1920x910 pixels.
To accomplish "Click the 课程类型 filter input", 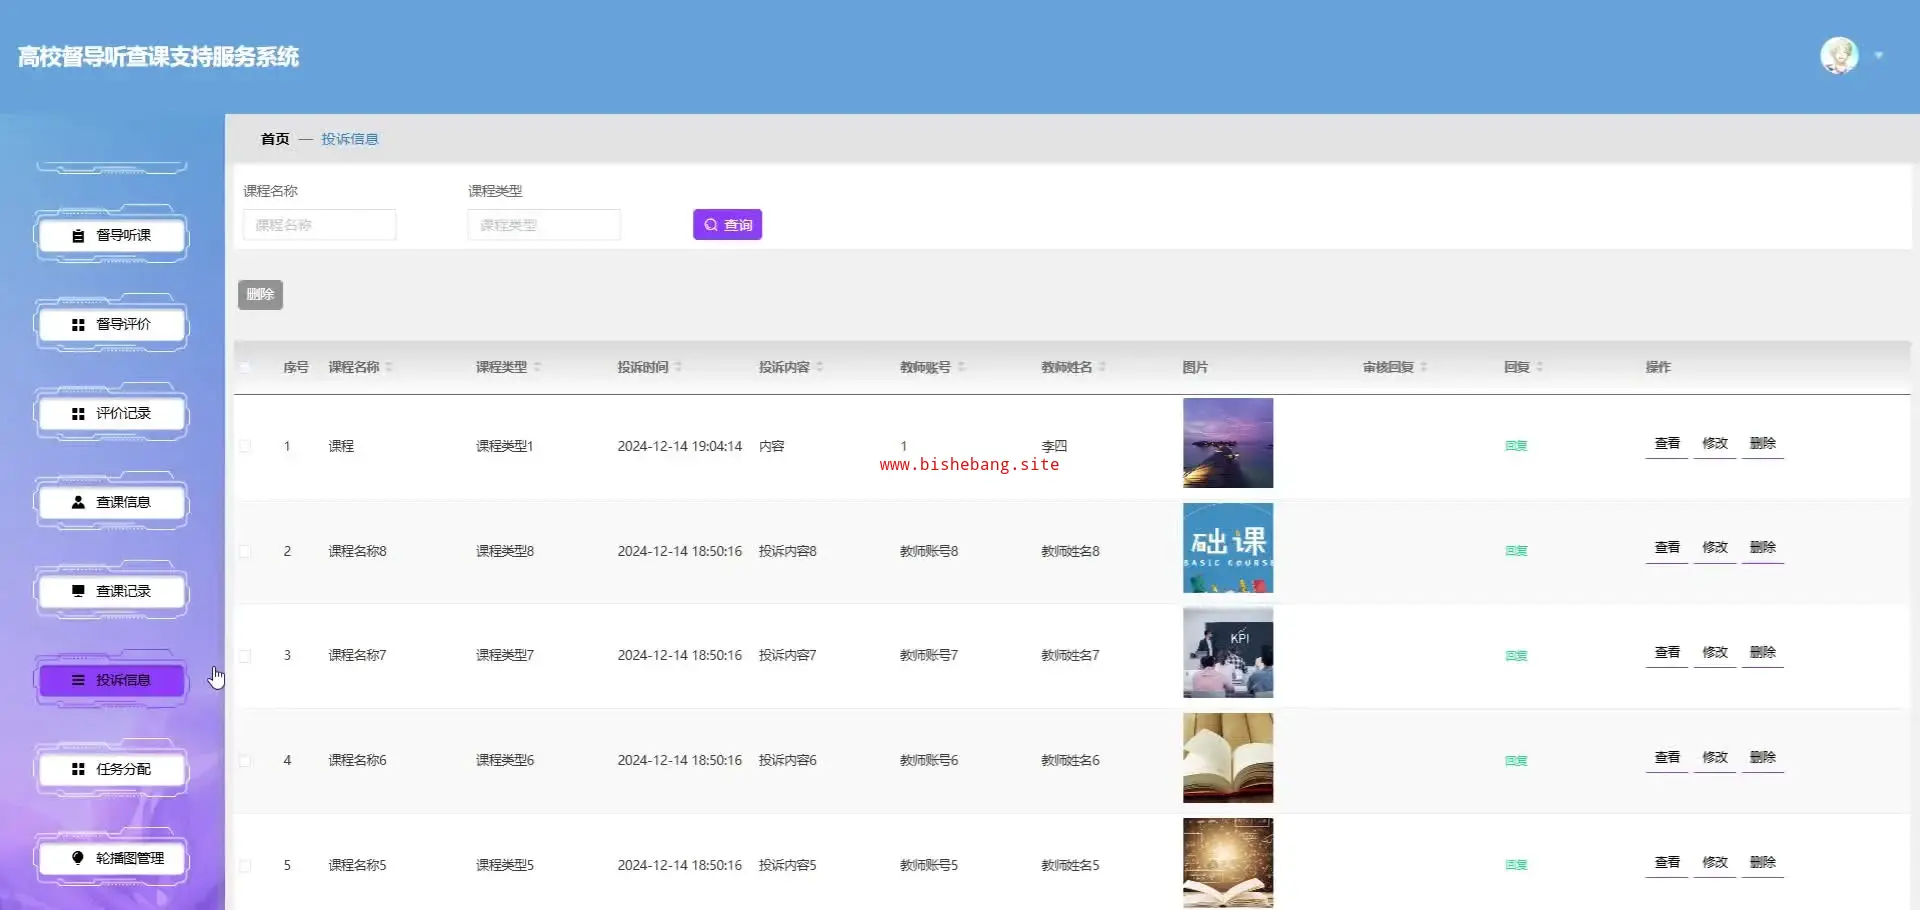I will pos(543,225).
